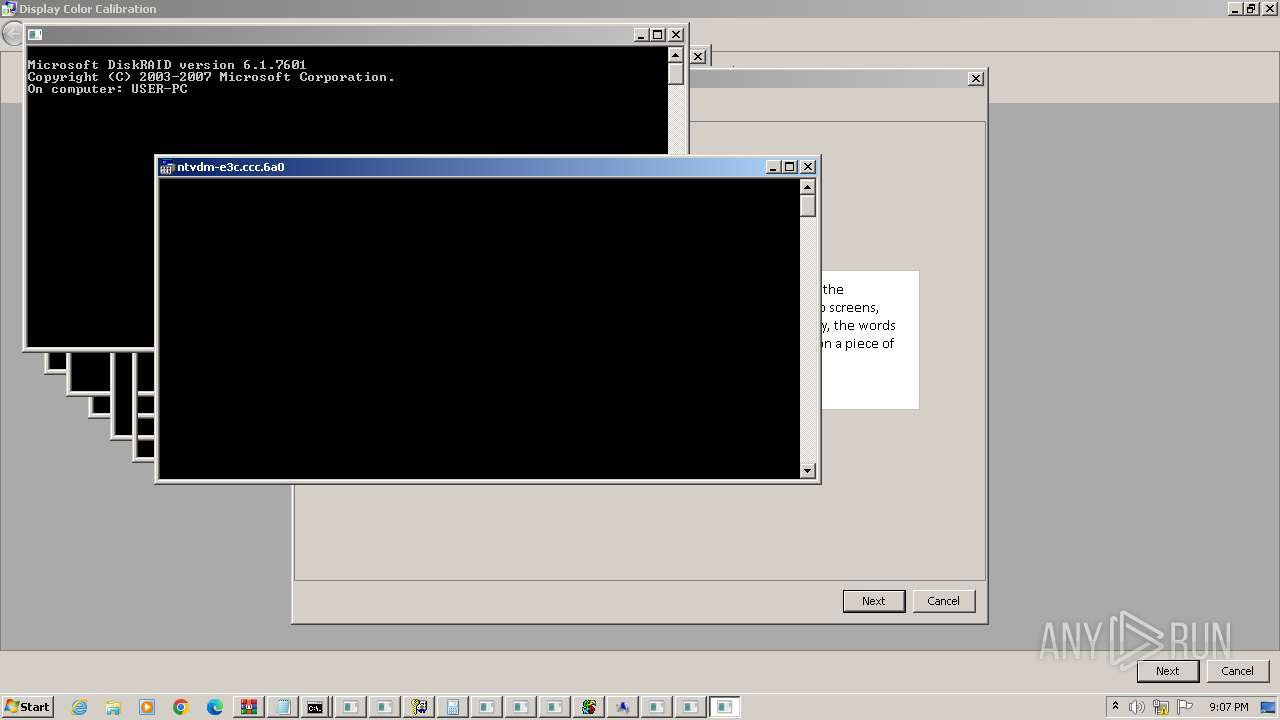The width and height of the screenshot is (1280, 720).
Task: Show hidden tray icons arrow
Action: pyautogui.click(x=1115, y=706)
